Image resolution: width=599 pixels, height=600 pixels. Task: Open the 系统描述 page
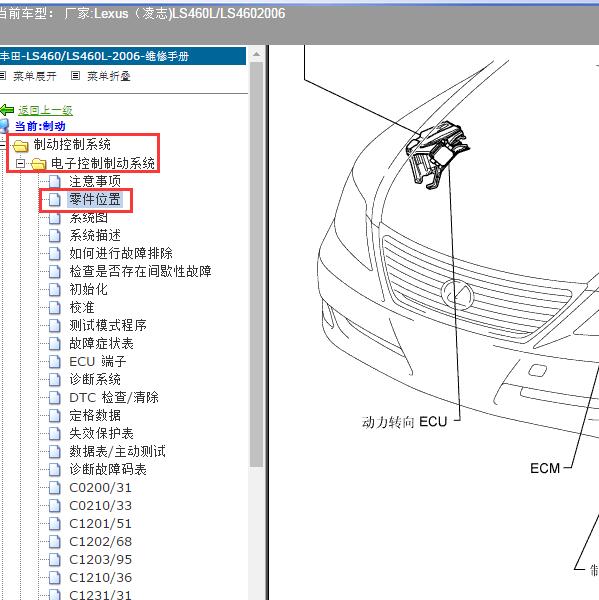pos(95,235)
